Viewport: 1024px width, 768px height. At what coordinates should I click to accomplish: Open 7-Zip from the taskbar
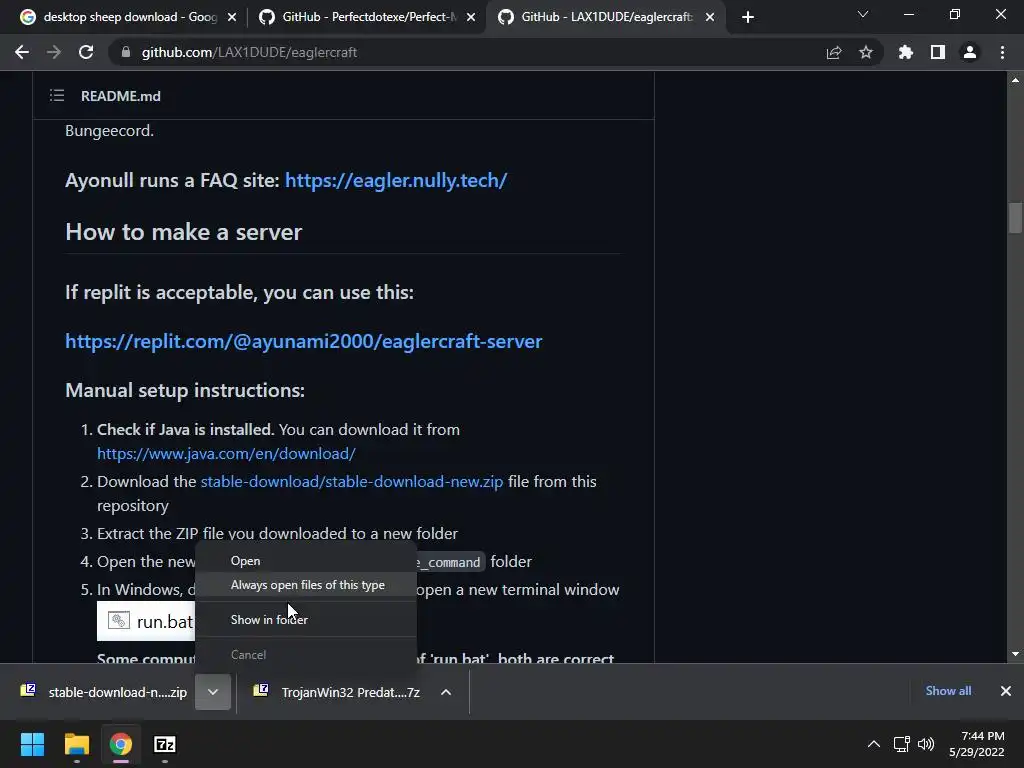(x=165, y=744)
